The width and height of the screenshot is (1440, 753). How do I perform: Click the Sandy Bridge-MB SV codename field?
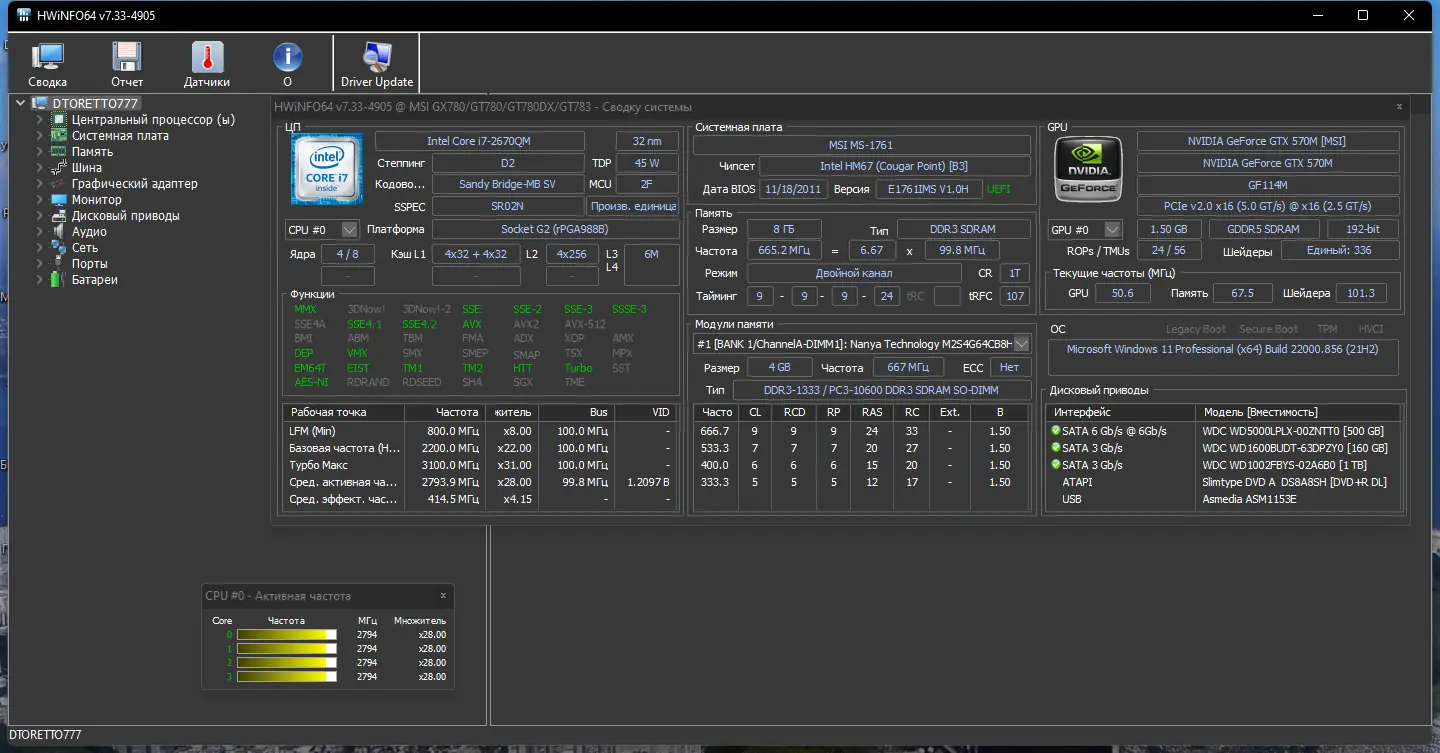pyautogui.click(x=507, y=184)
